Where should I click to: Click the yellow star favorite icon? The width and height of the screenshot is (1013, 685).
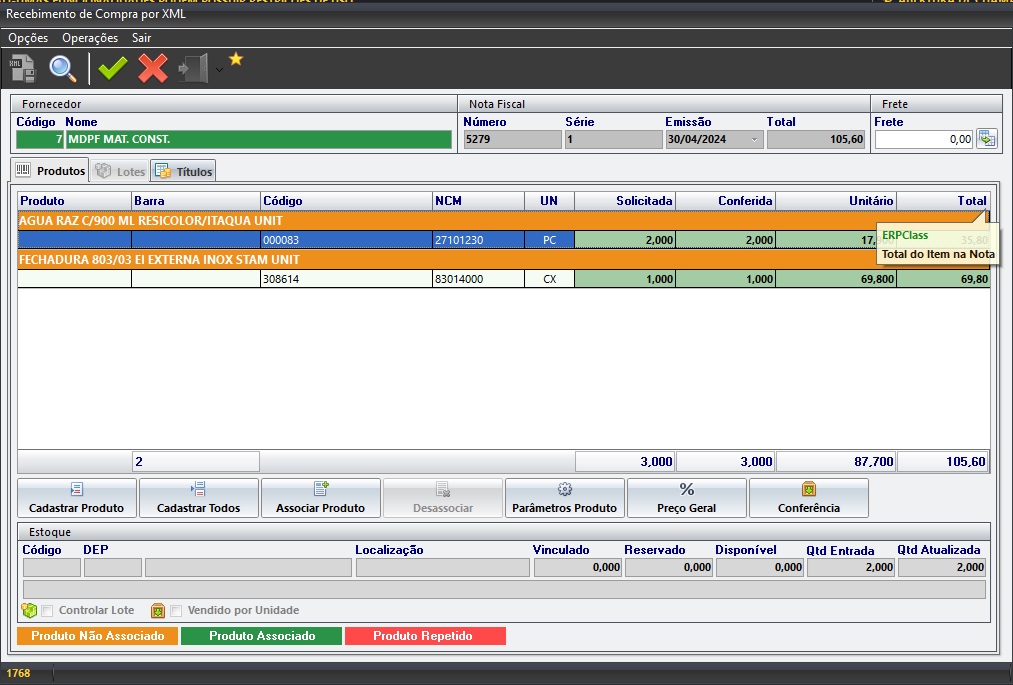pyautogui.click(x=236, y=59)
